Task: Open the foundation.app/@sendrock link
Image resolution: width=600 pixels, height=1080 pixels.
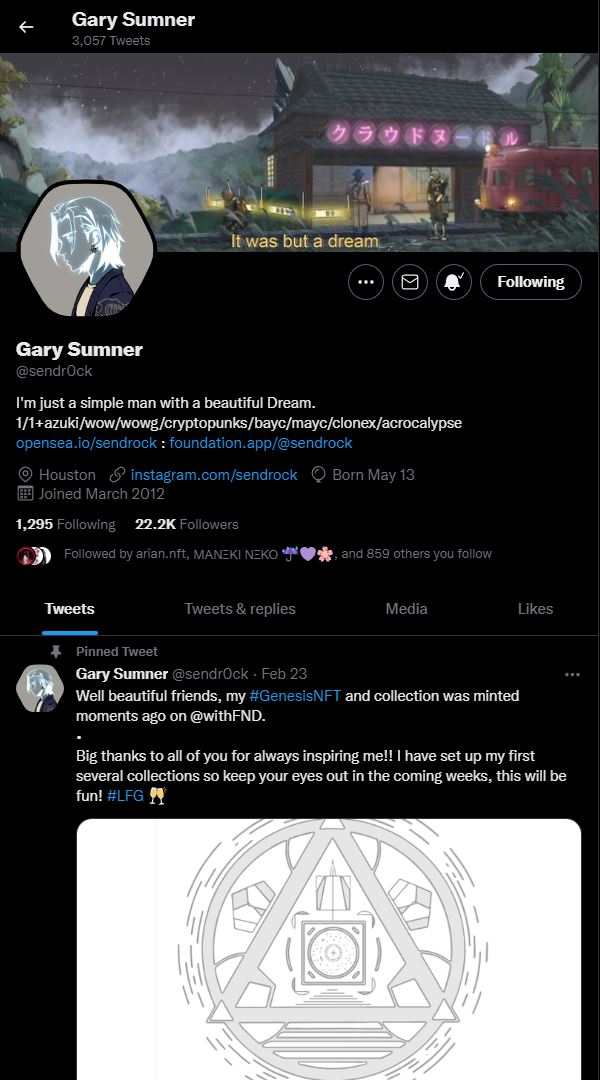Action: (260, 443)
